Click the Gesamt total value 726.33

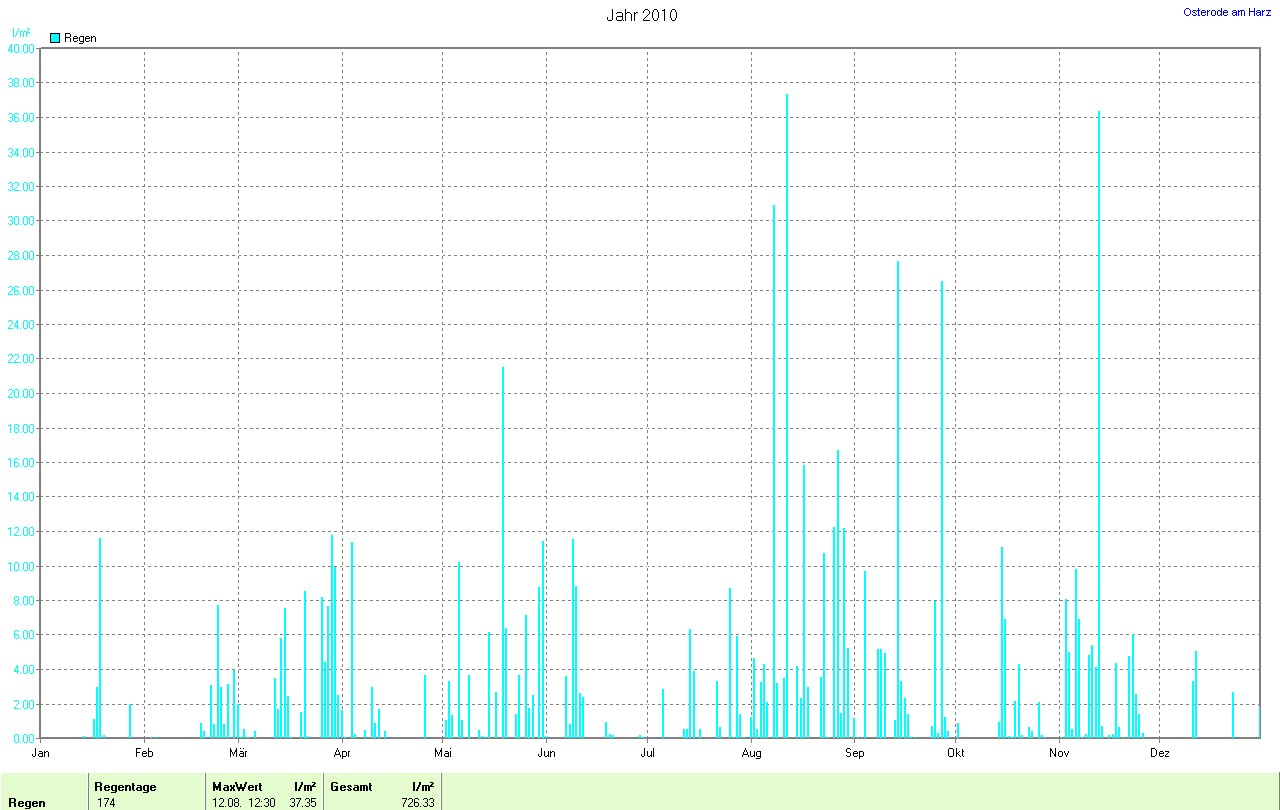pyautogui.click(x=417, y=803)
